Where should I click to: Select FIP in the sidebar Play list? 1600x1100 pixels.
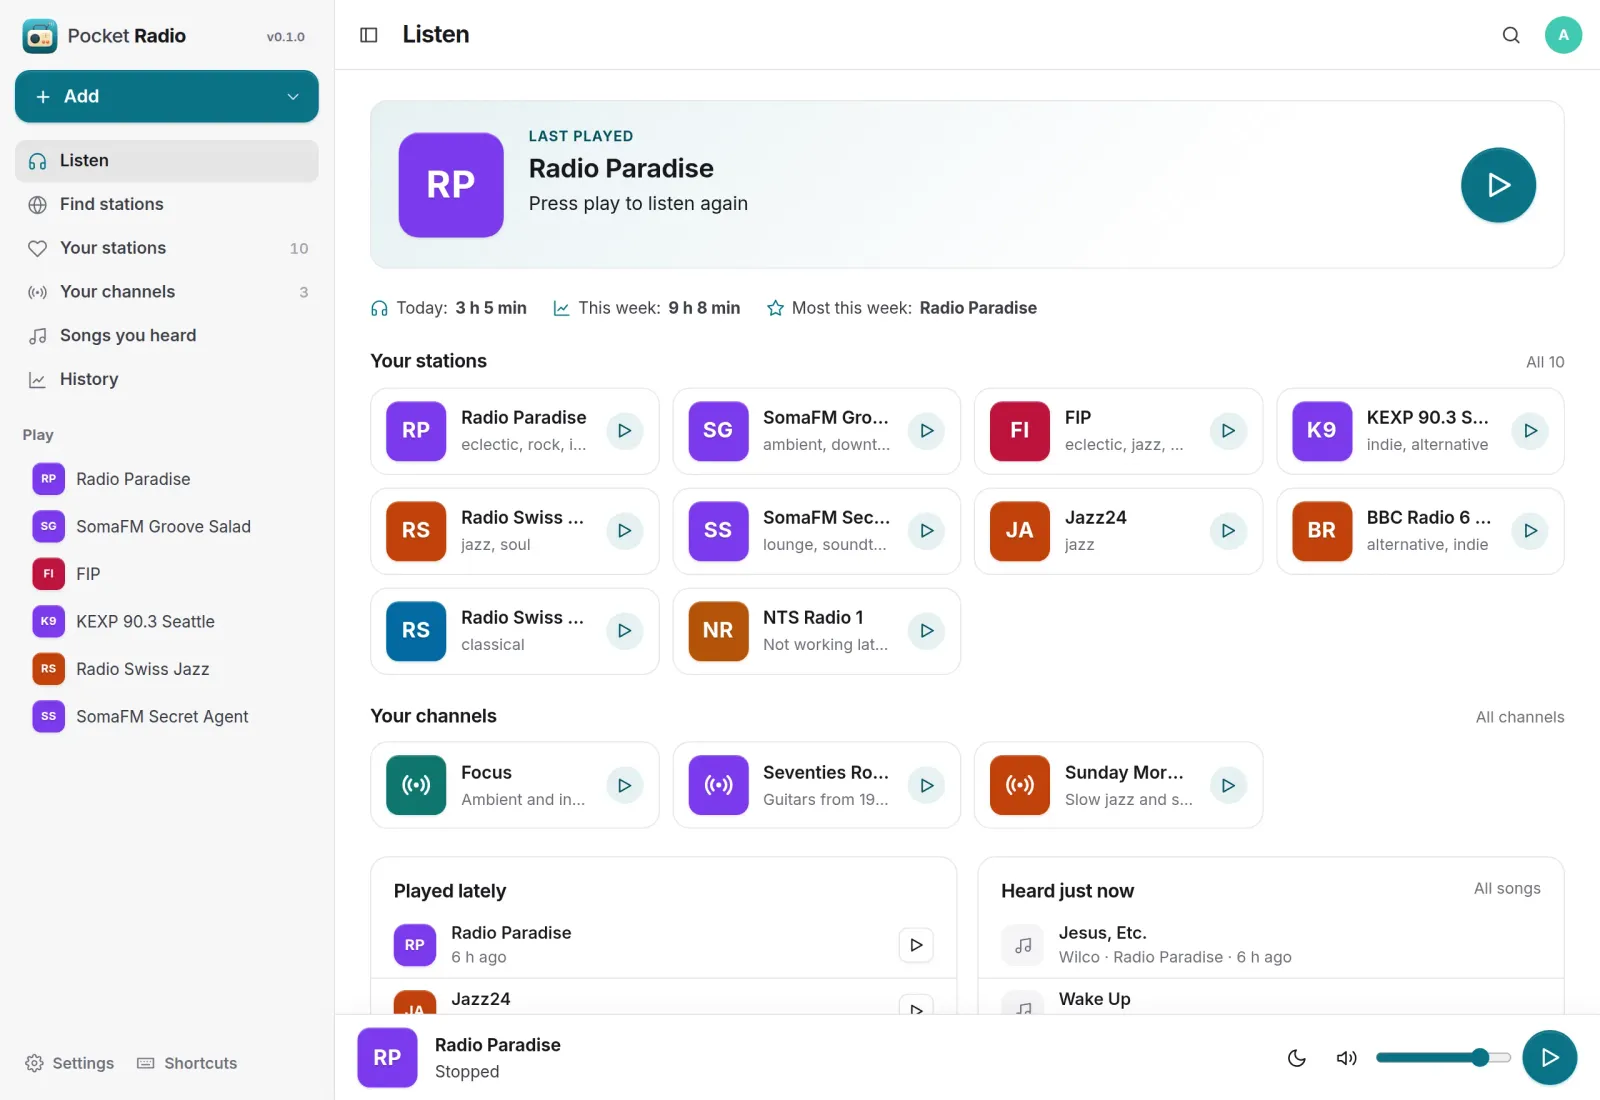click(x=167, y=574)
